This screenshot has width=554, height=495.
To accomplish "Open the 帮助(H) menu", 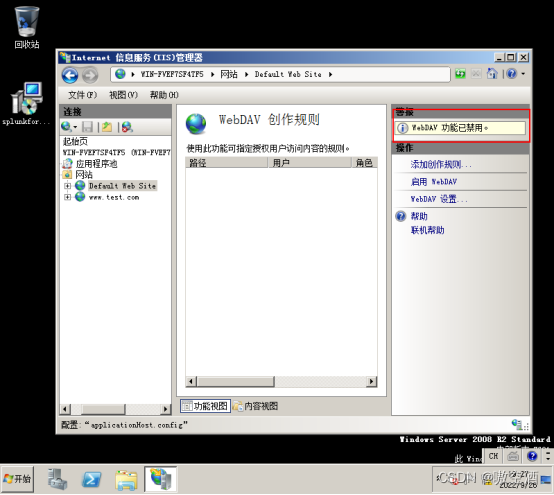I will [164, 95].
